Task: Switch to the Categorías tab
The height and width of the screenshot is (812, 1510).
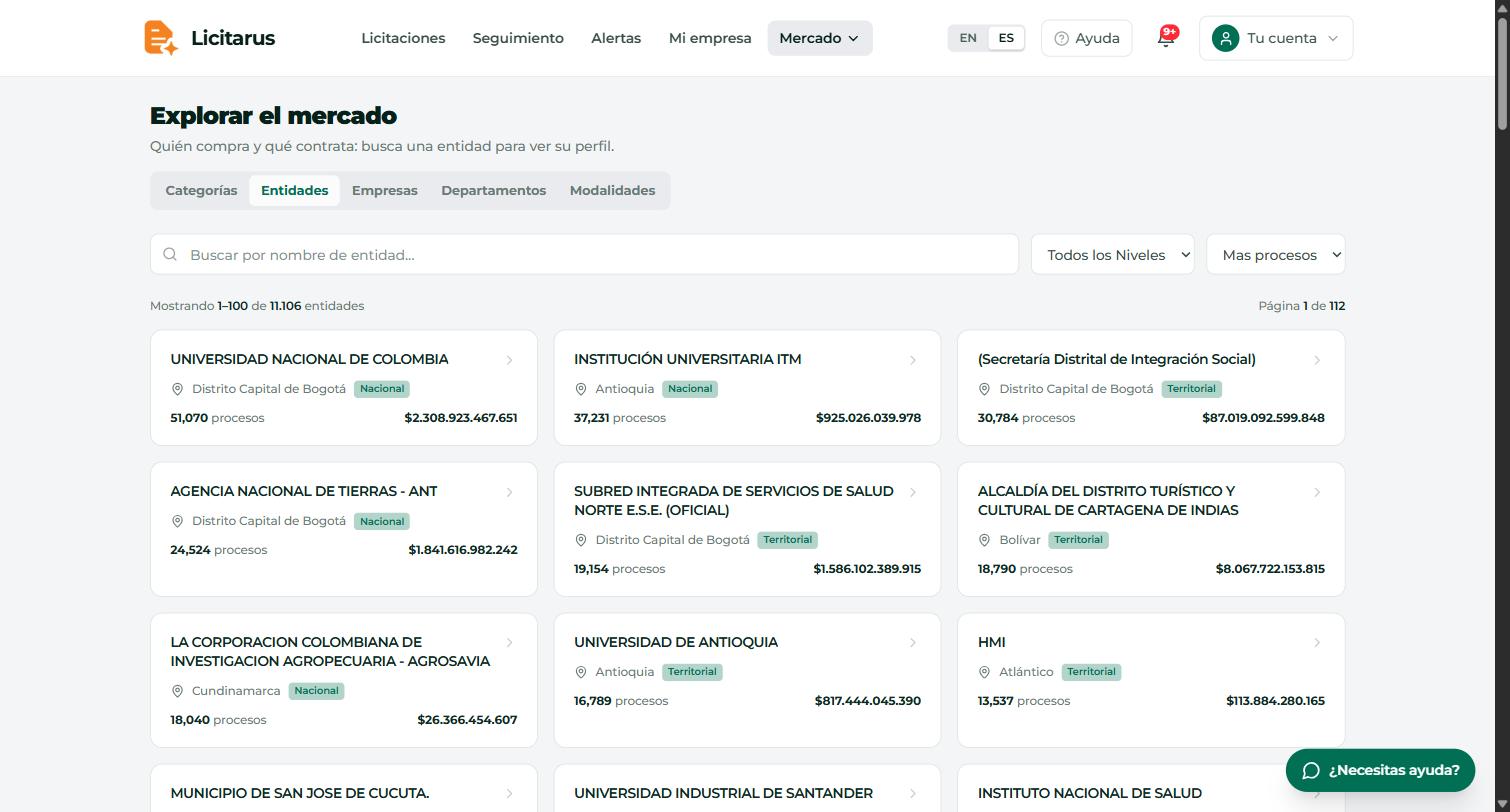Action: (x=201, y=190)
